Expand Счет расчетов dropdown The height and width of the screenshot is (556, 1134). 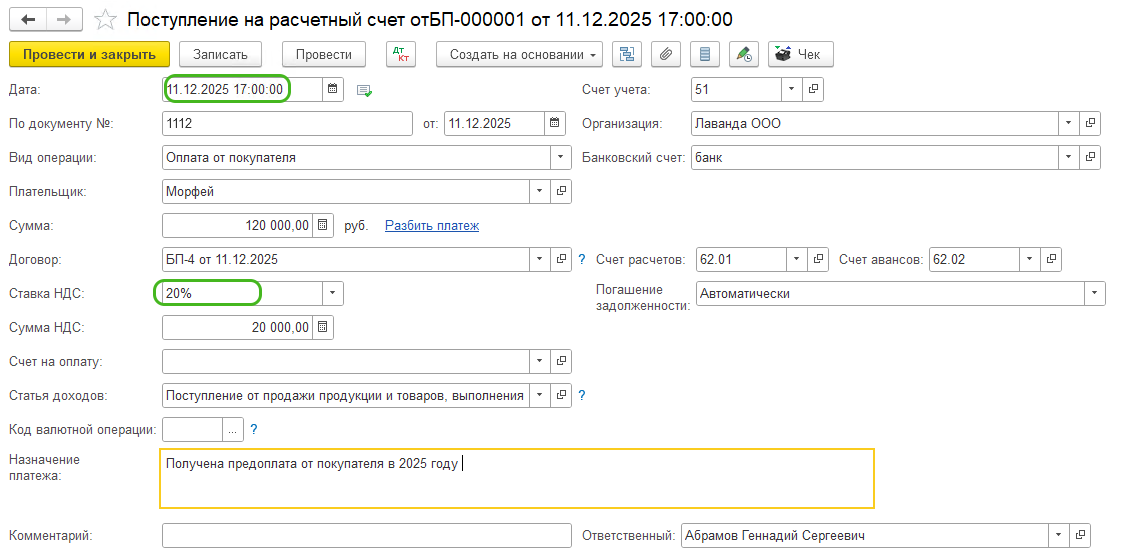796,259
